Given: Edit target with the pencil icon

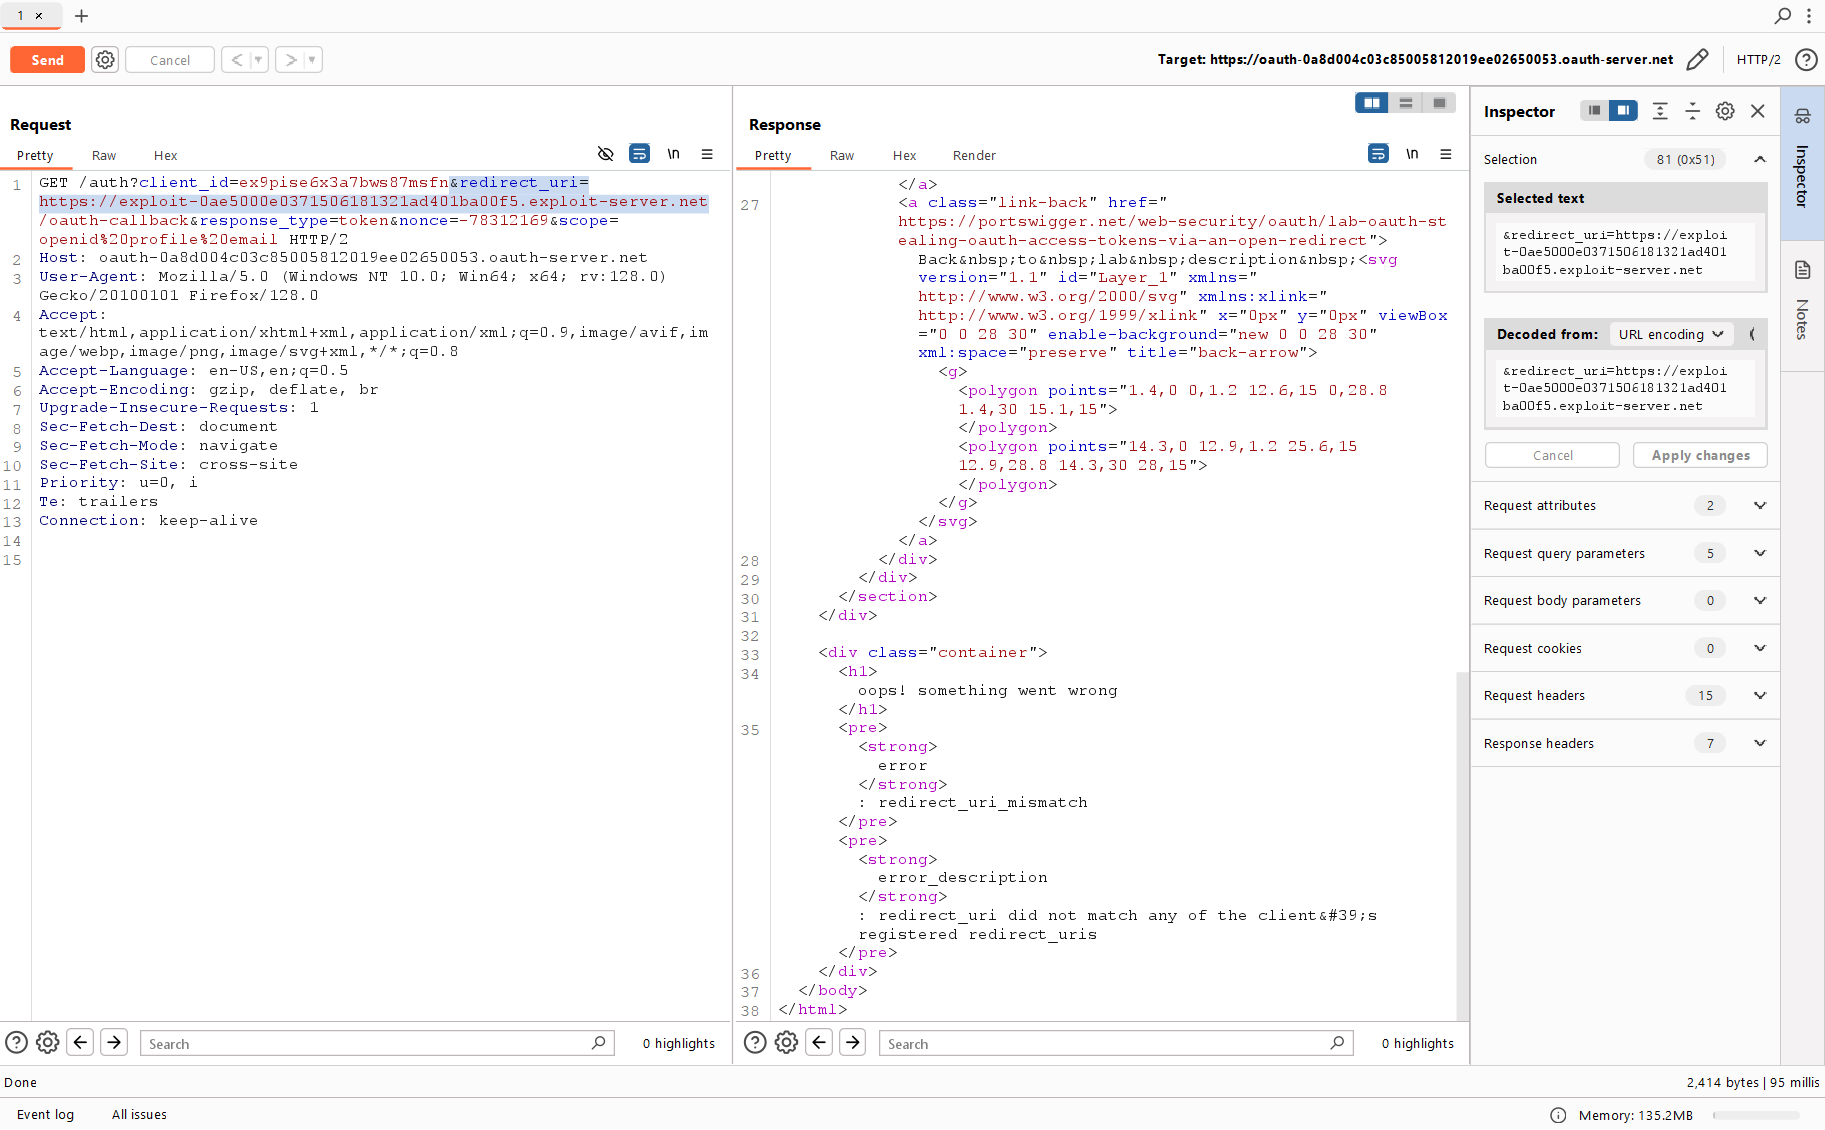Looking at the screenshot, I should click(1697, 60).
